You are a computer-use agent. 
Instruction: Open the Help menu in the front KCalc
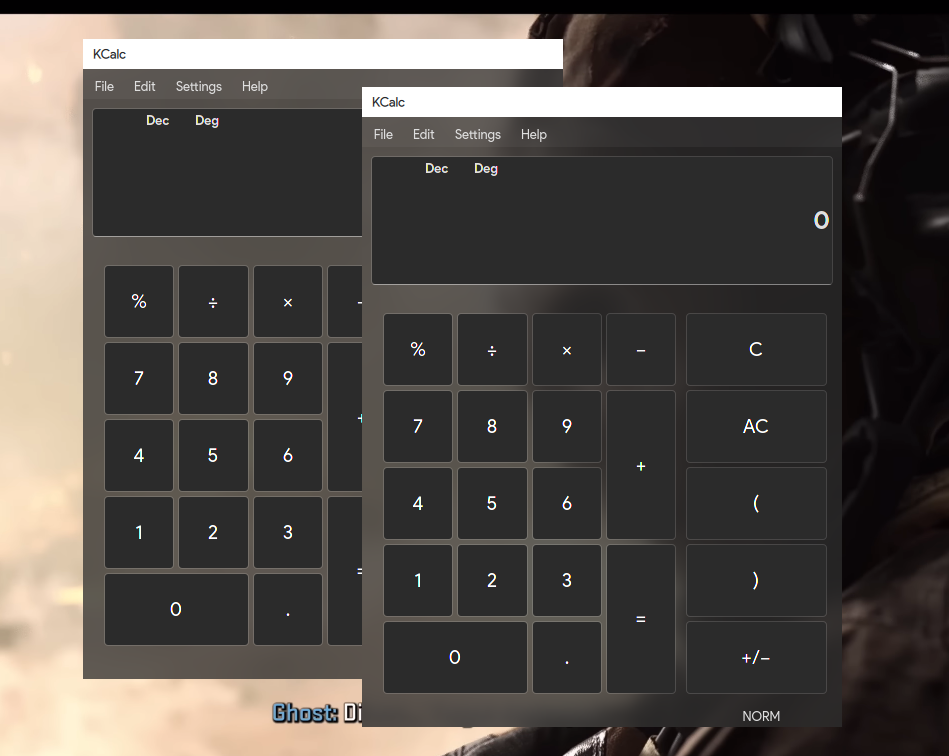(533, 134)
